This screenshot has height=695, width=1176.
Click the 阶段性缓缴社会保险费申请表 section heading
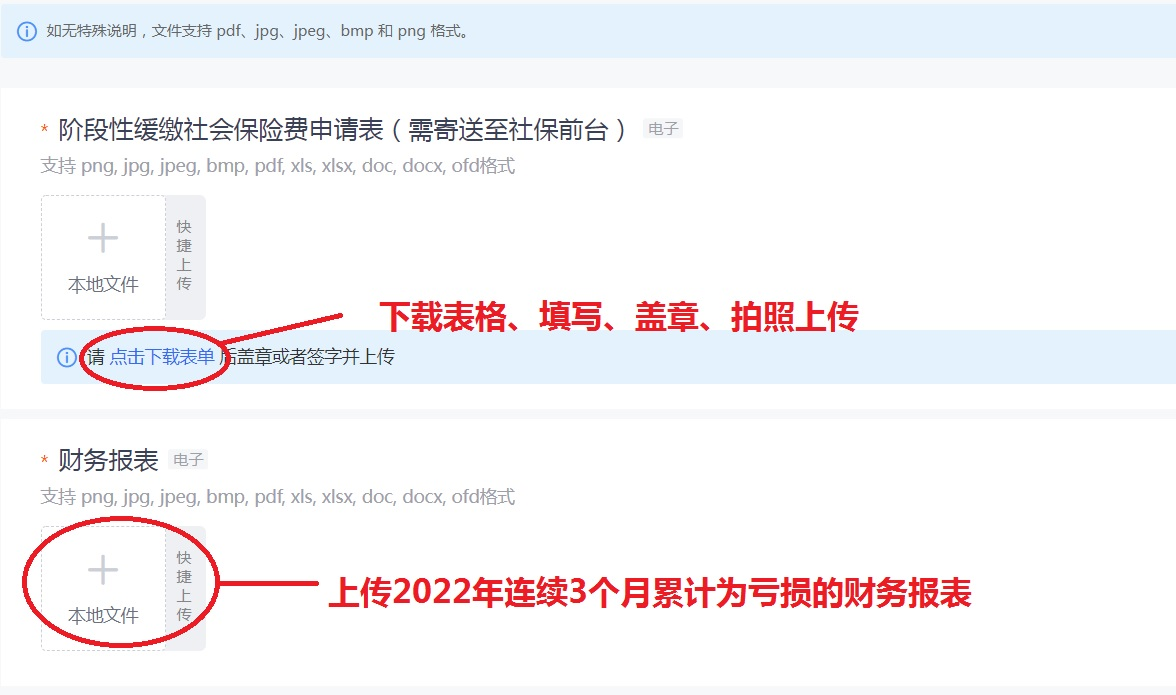pyautogui.click(x=344, y=130)
